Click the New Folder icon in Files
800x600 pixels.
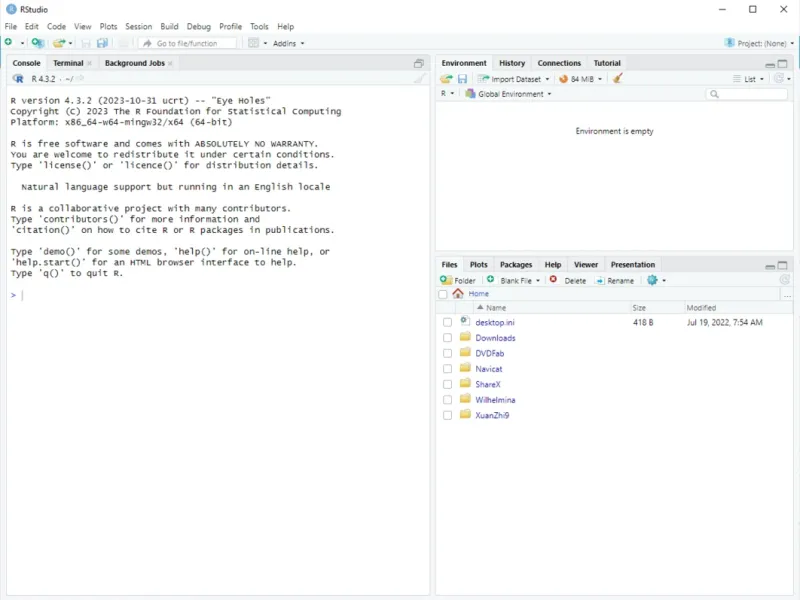pyautogui.click(x=446, y=280)
